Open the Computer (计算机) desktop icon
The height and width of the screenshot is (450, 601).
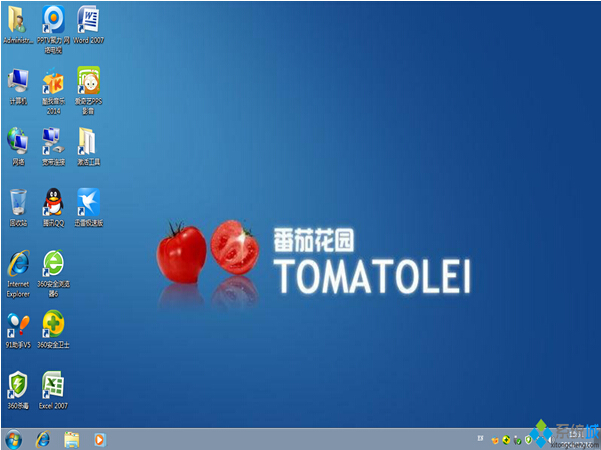tap(18, 81)
